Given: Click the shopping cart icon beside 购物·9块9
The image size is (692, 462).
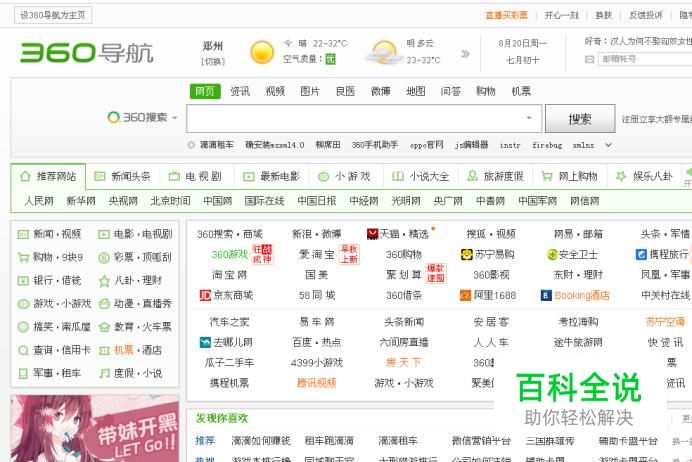Looking at the screenshot, I should point(23,257).
